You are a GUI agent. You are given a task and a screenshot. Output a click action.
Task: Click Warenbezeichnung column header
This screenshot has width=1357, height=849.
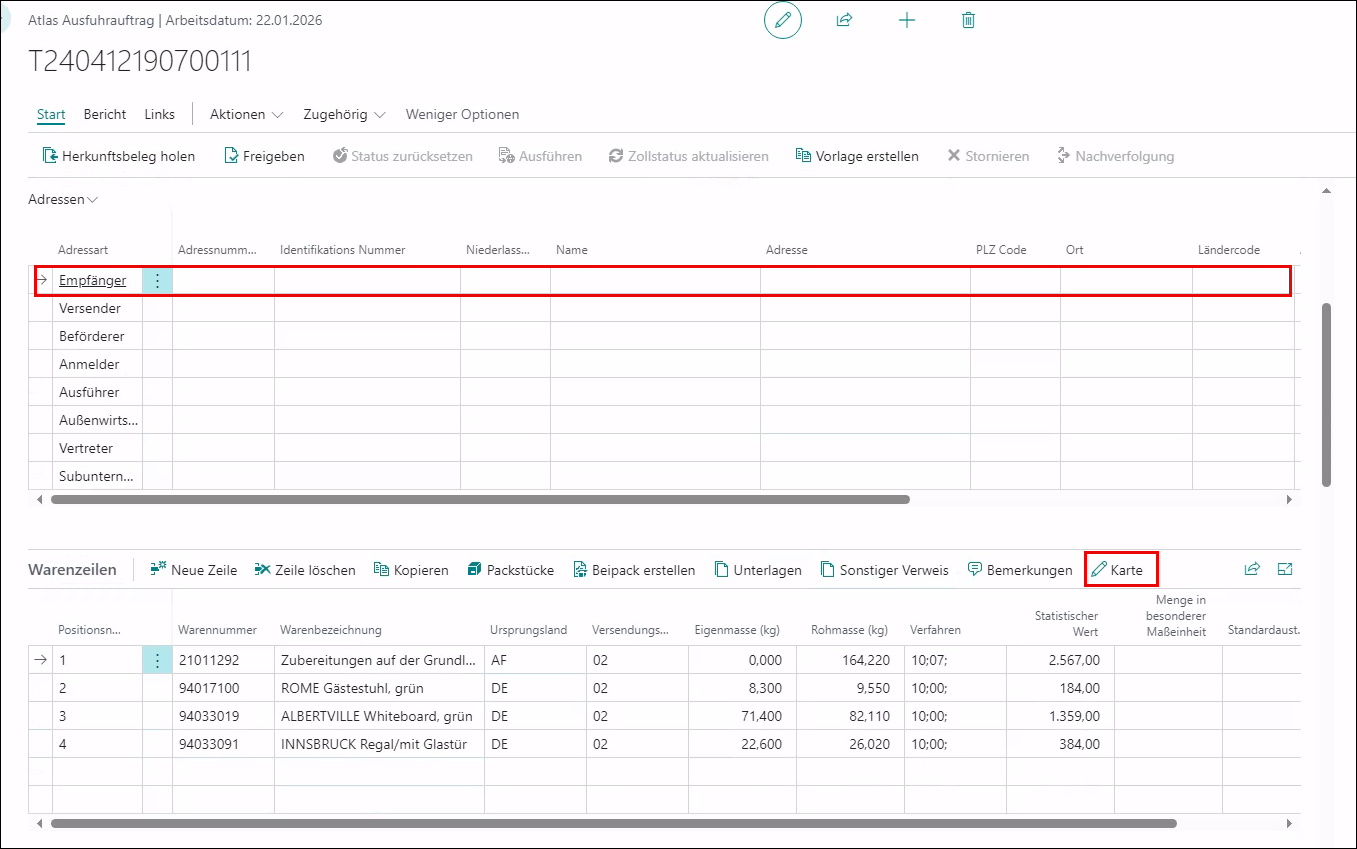pos(330,630)
